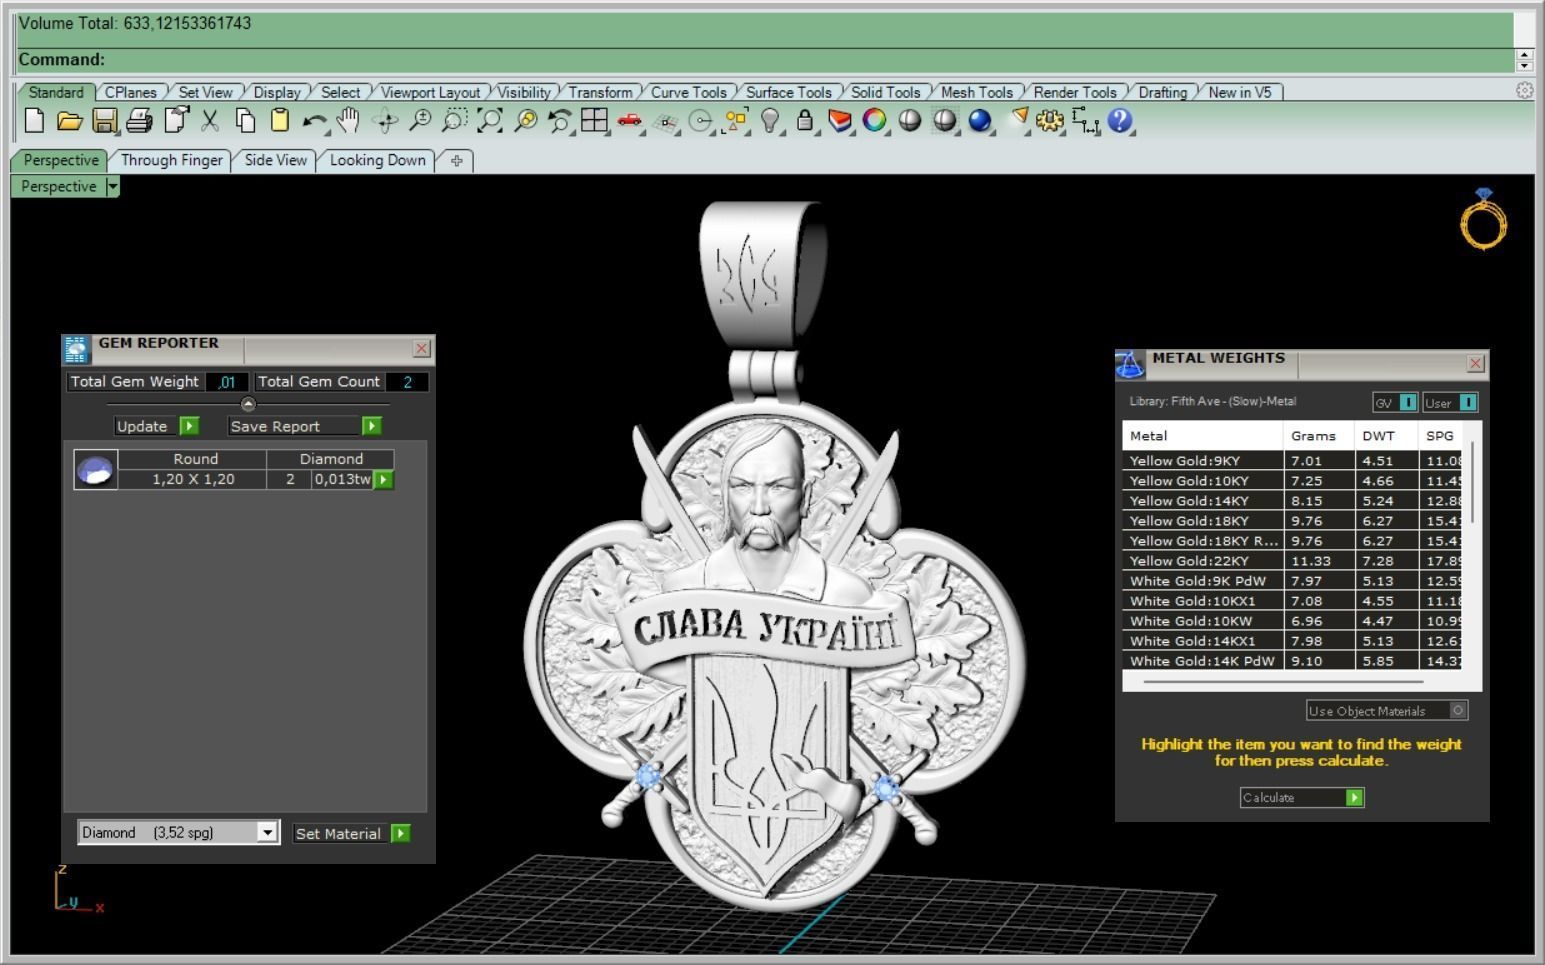1545x965 pixels.
Task: Open the Curve Tools toolbar tab
Action: pos(689,92)
